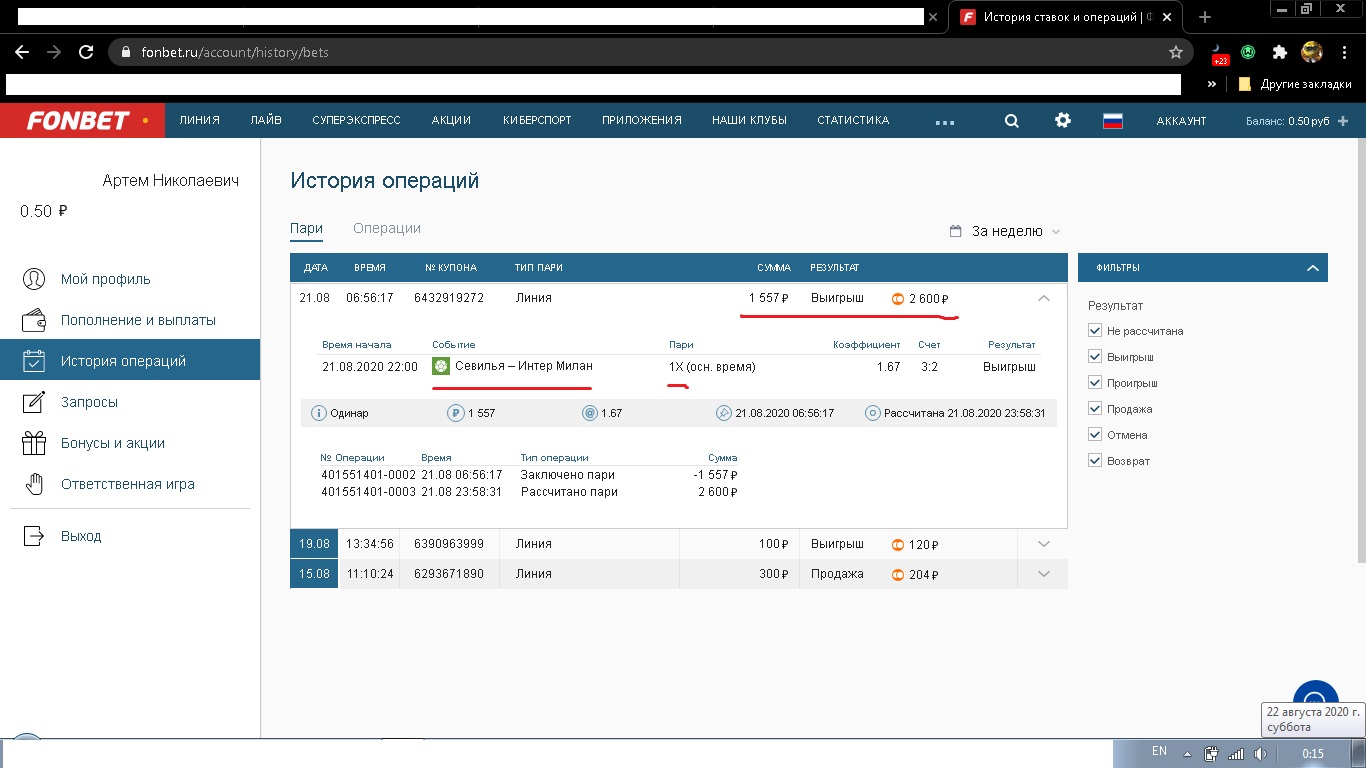Open the АККАУНТ menu in header
Image resolution: width=1366 pixels, height=768 pixels.
[1181, 121]
